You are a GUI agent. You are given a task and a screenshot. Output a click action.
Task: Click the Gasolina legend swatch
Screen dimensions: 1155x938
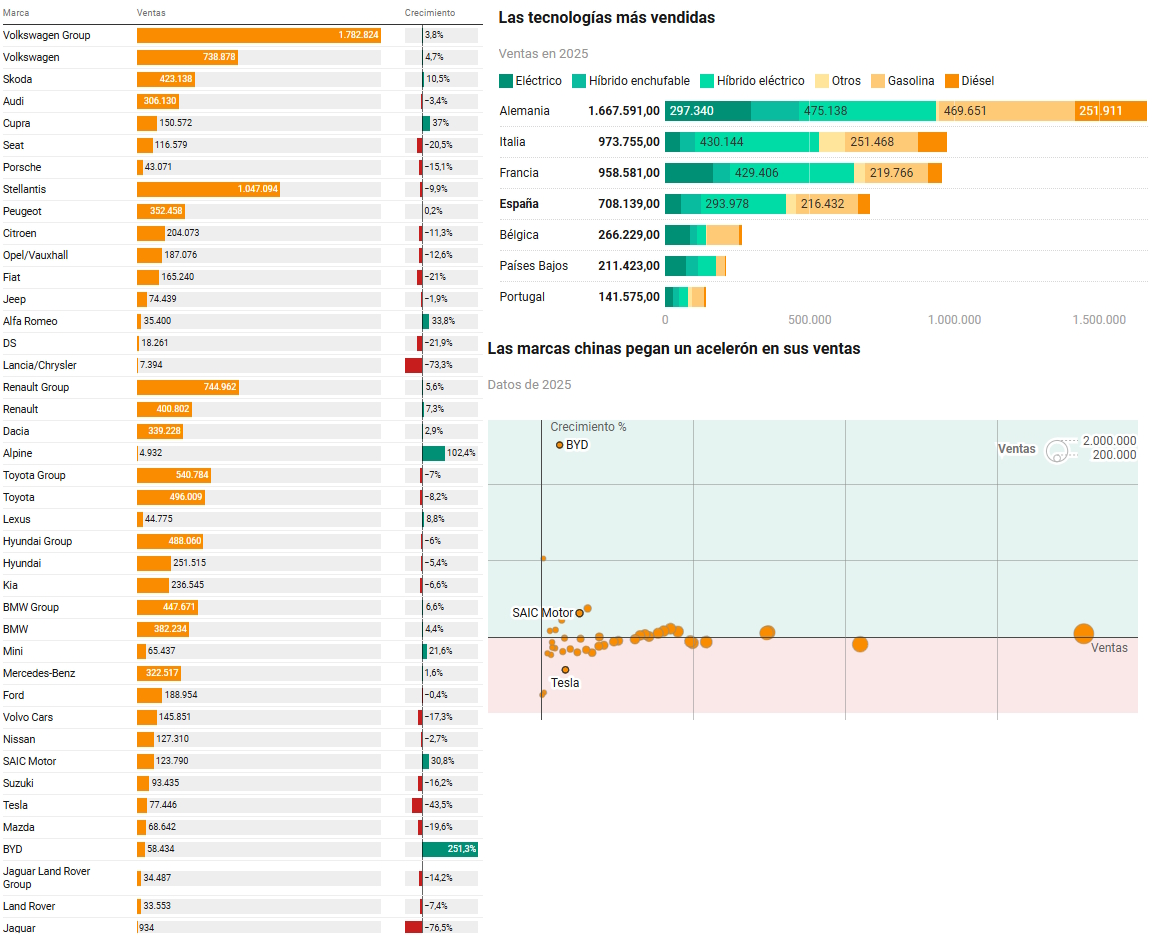[x=878, y=81]
